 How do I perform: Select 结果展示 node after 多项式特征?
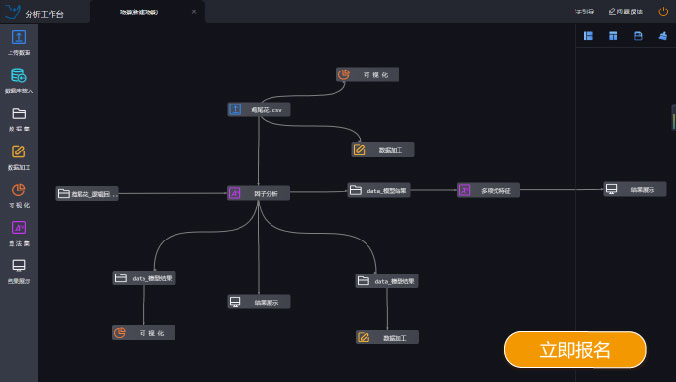(x=635, y=189)
